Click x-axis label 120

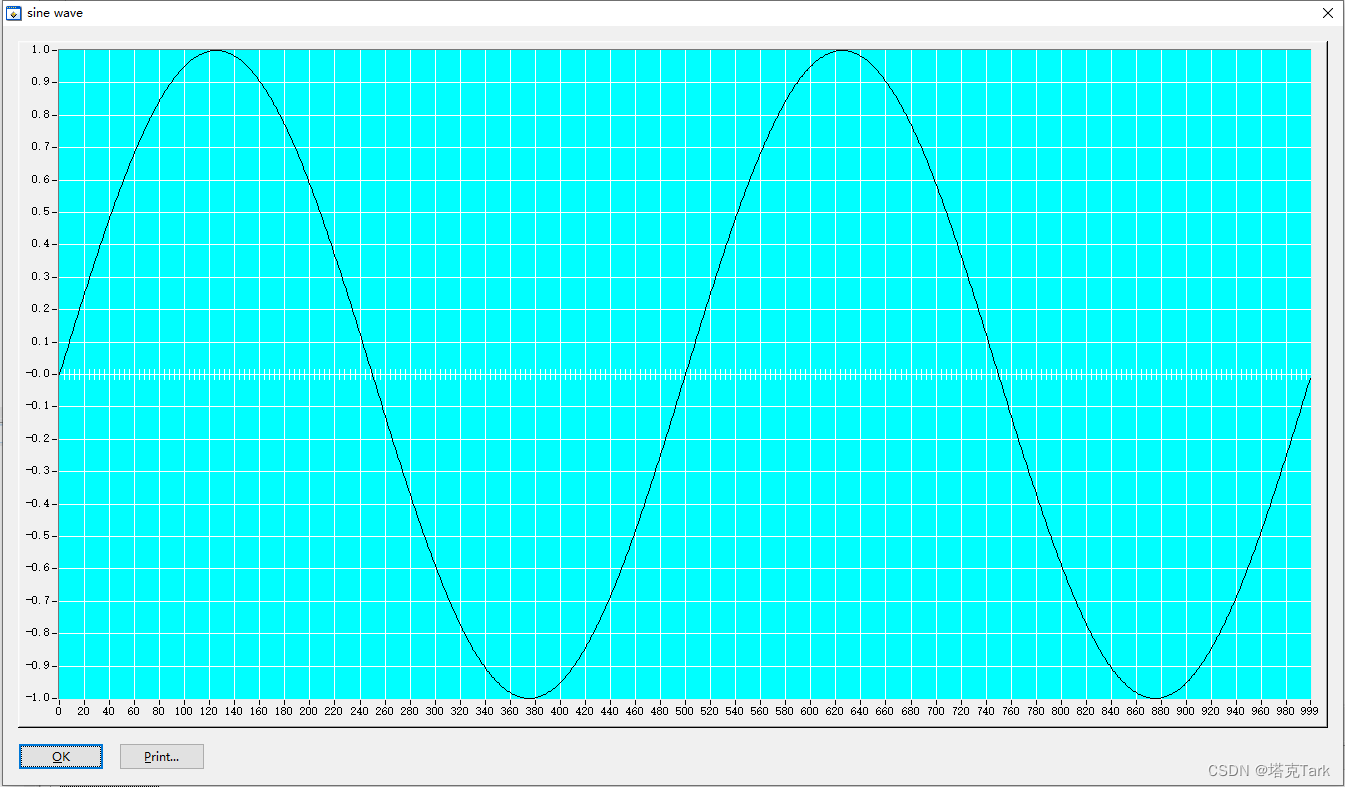coord(208,712)
